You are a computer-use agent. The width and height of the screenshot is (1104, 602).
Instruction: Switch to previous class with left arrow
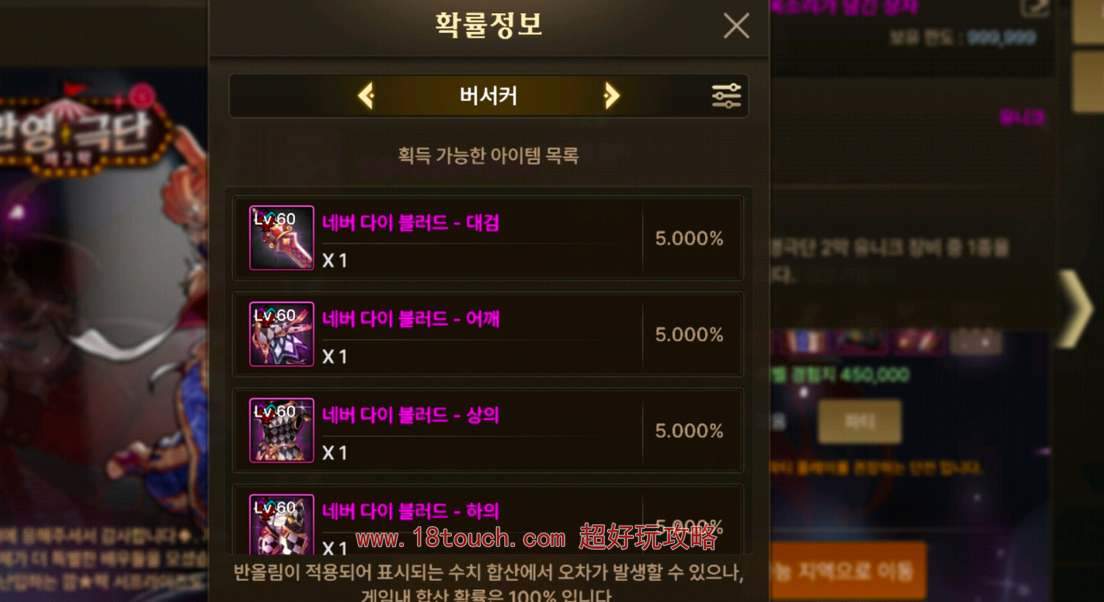click(365, 95)
